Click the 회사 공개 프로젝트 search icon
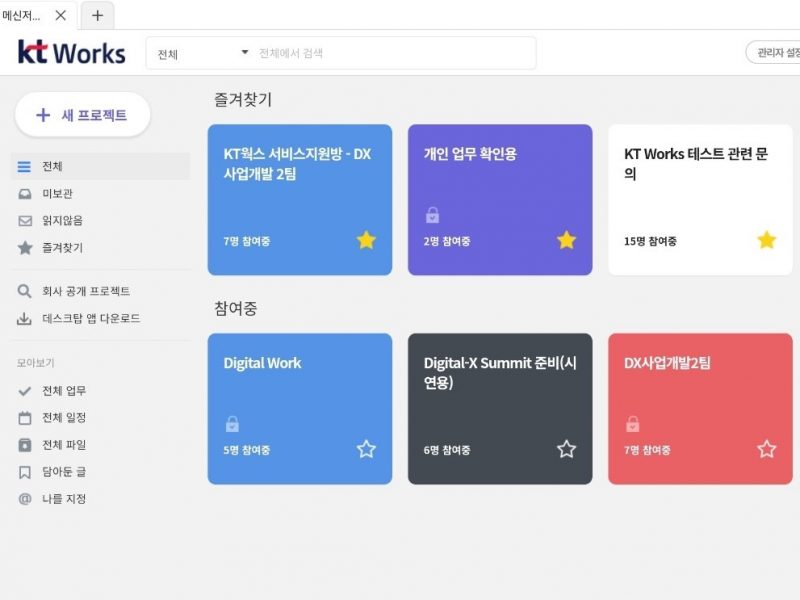Screen dimensions: 800x600 coord(24,291)
